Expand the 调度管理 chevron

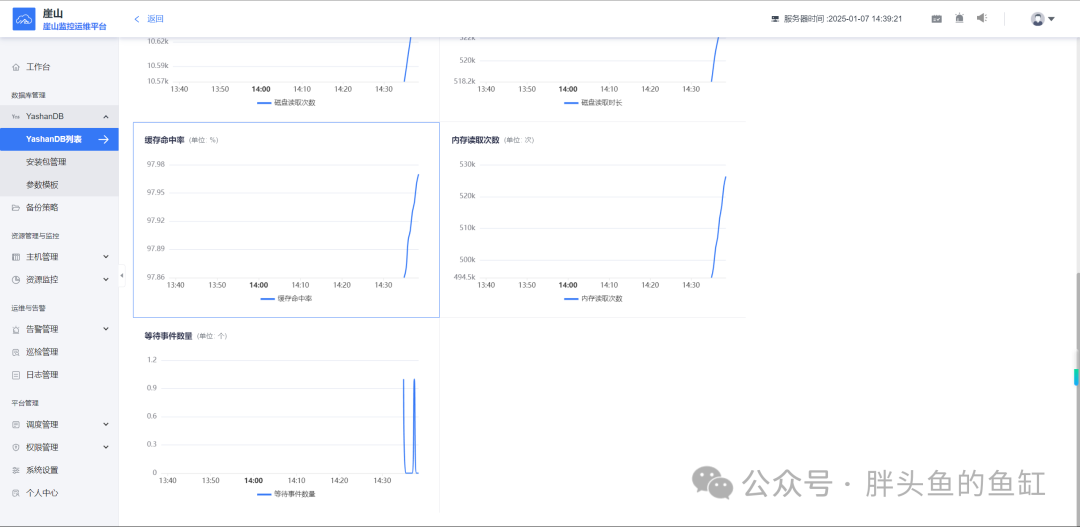(x=106, y=424)
